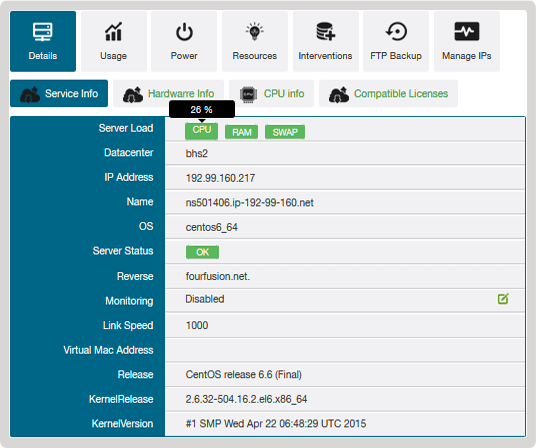The image size is (536, 448).
Task: Open Compatible Licenses tab
Action: point(388,93)
